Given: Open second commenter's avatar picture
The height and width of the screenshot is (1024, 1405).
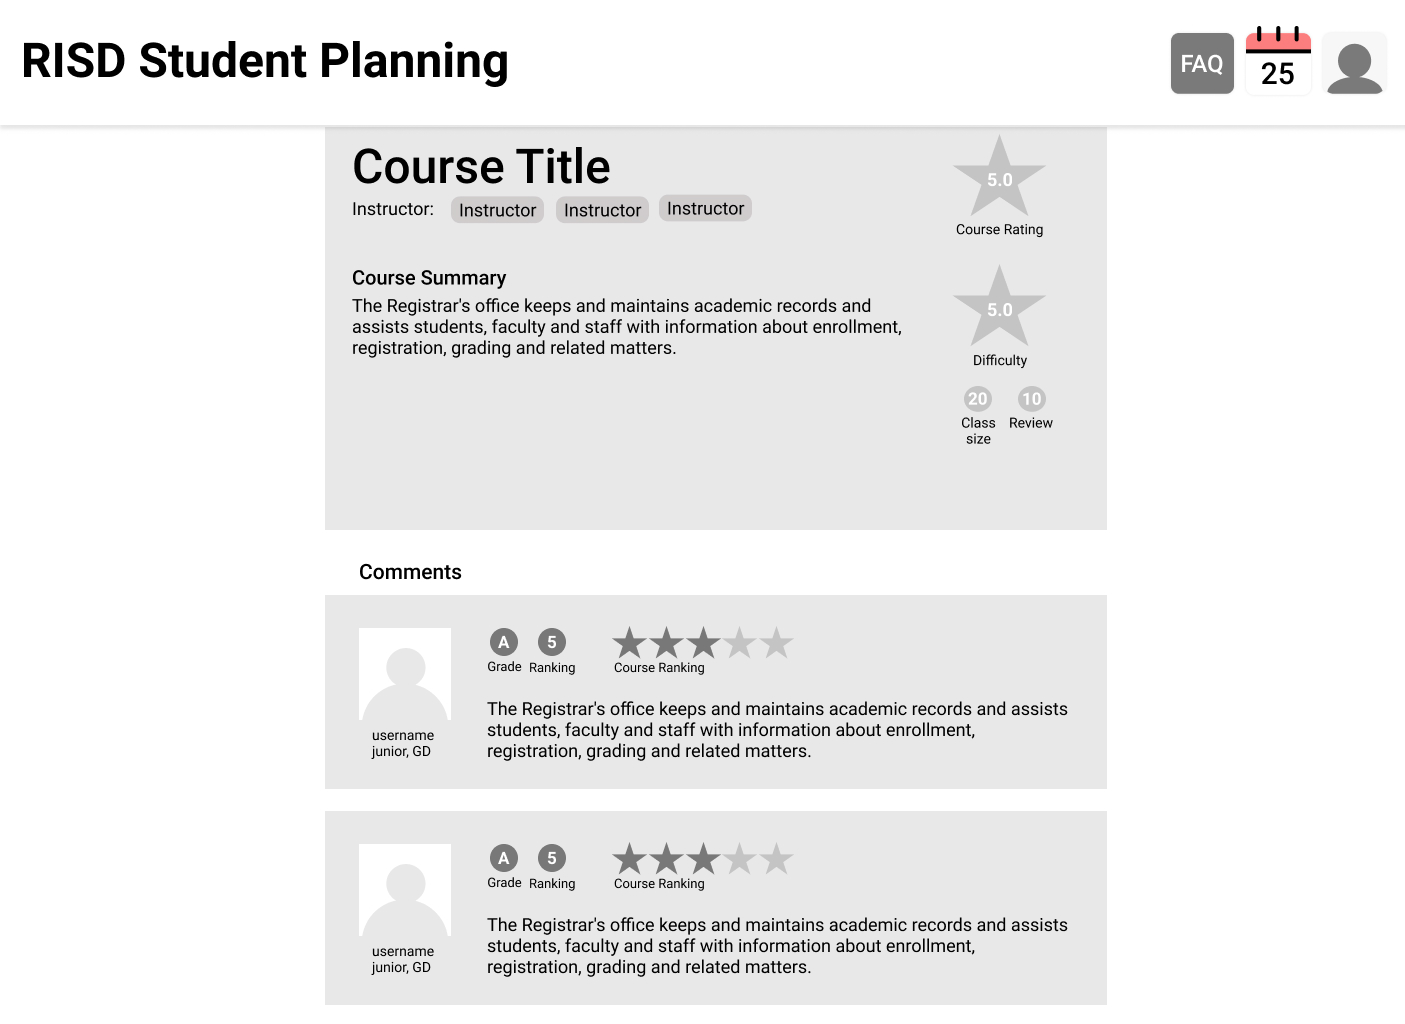Looking at the screenshot, I should (405, 890).
